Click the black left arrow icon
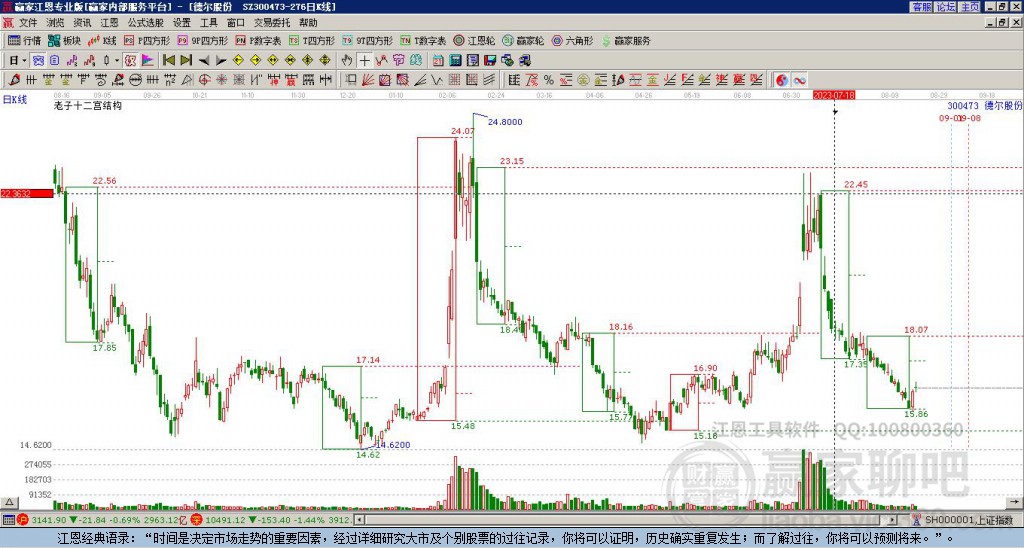Viewport: 1024px width, 548px height. pyautogui.click(x=204, y=61)
